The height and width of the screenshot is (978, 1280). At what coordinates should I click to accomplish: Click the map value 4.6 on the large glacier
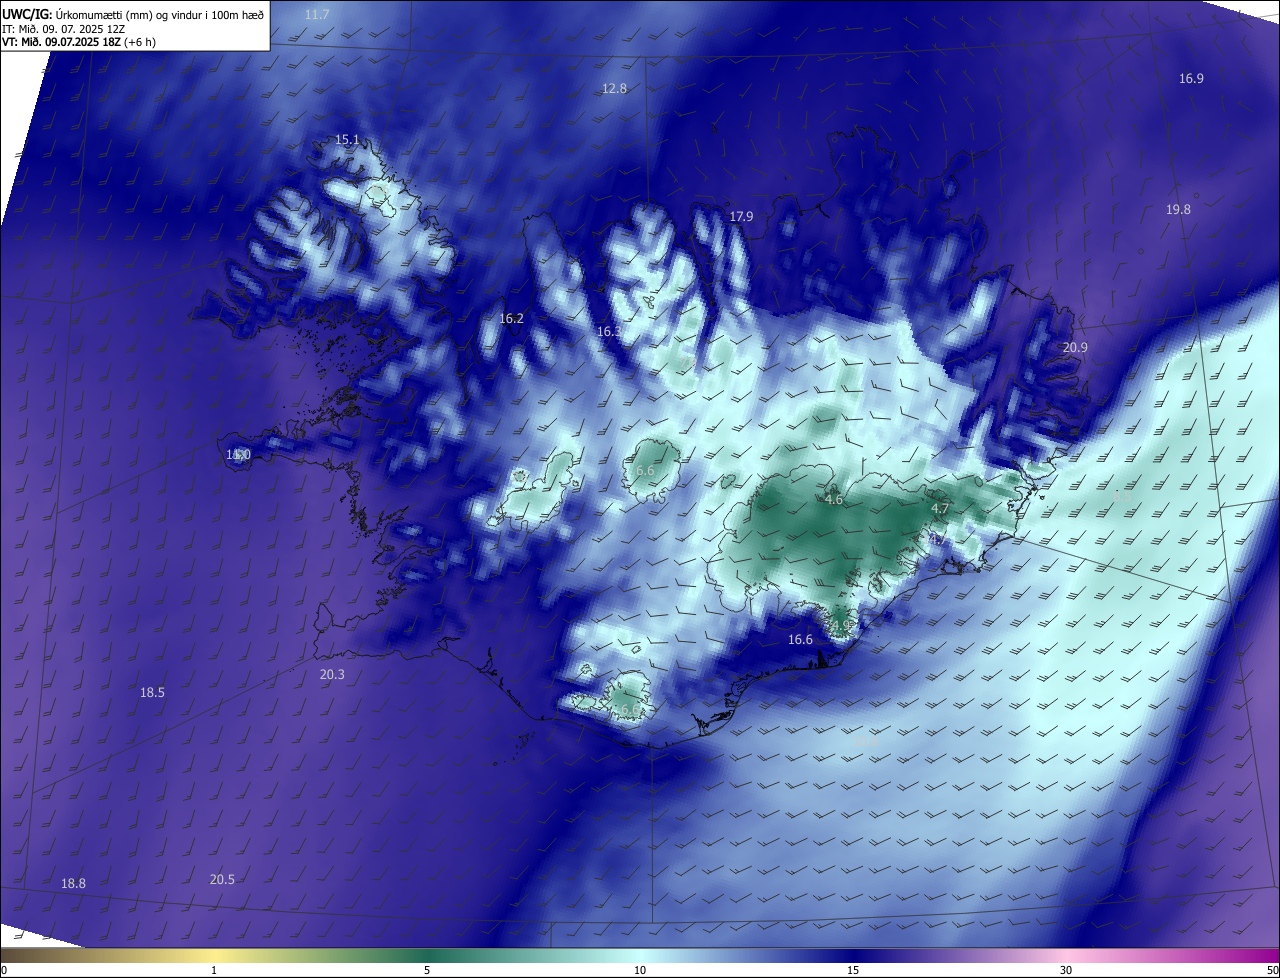834,499
